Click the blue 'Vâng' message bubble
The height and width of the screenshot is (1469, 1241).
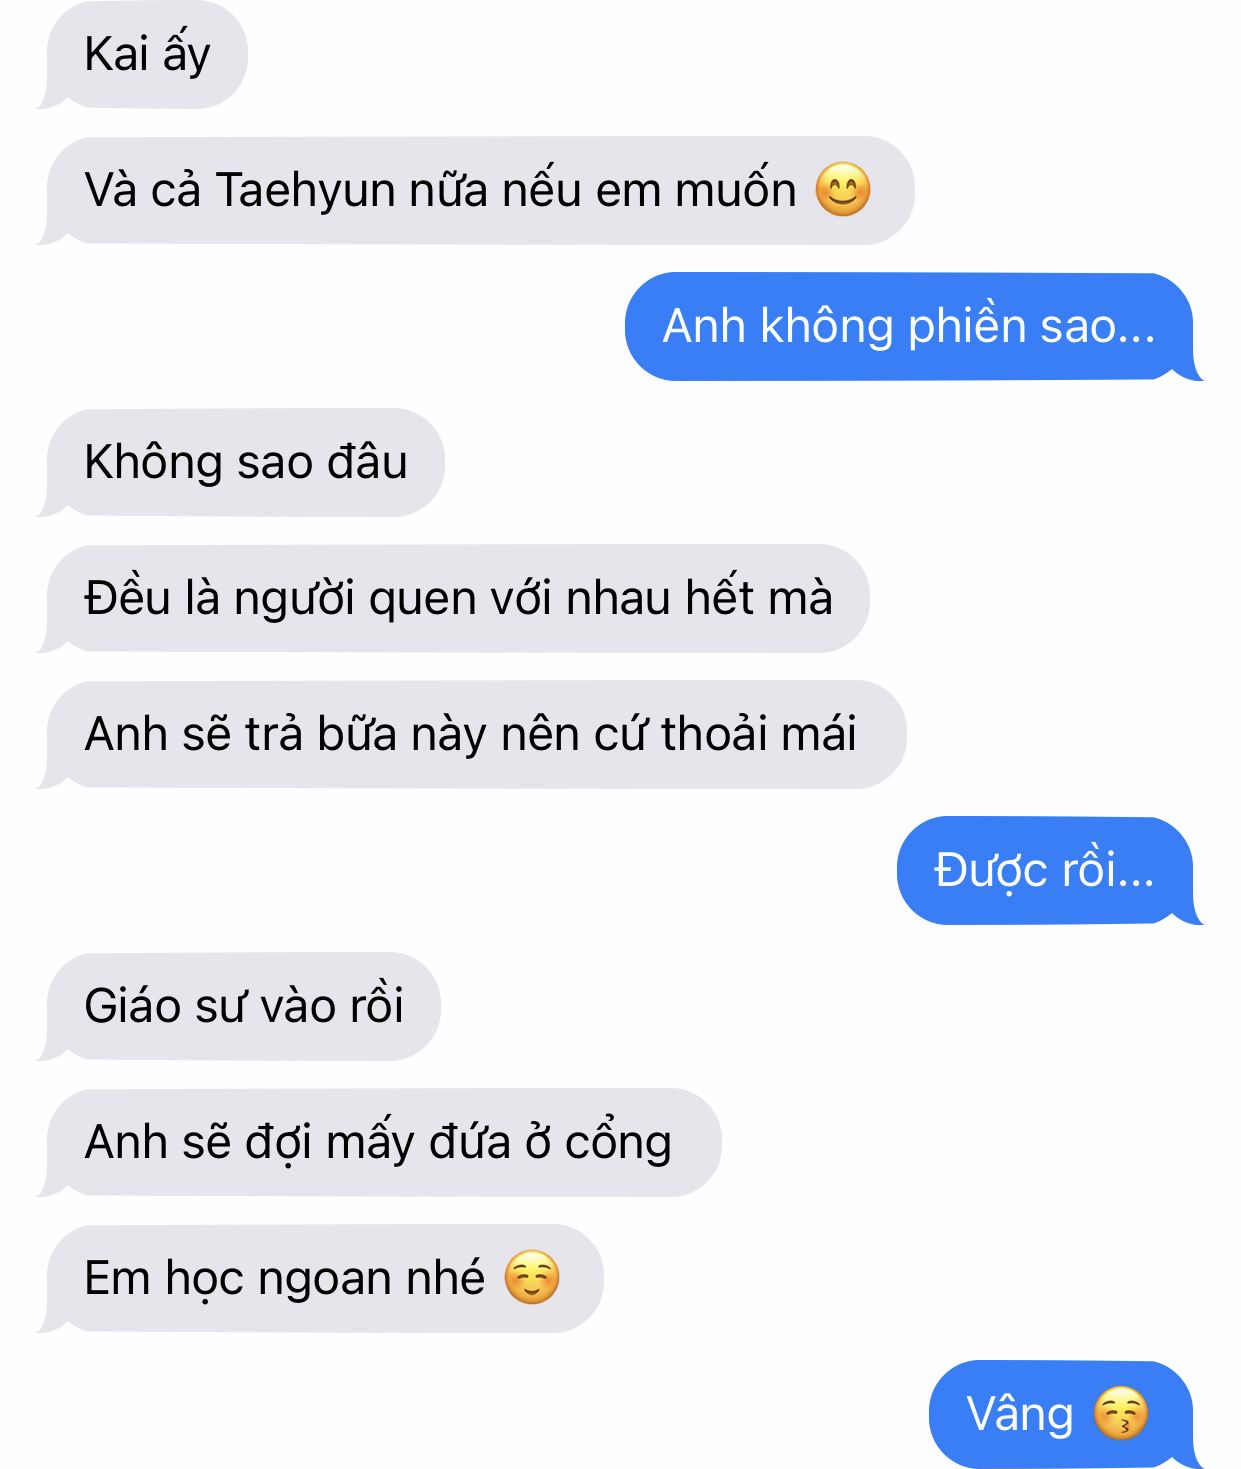click(1065, 1415)
